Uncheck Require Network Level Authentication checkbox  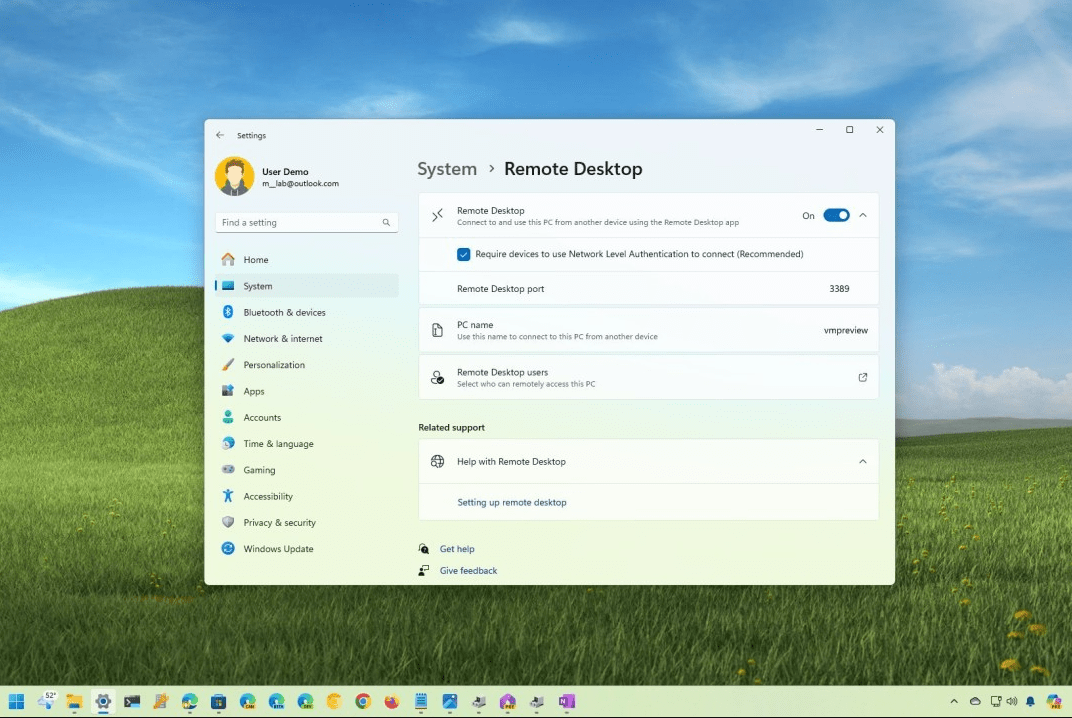click(x=464, y=254)
